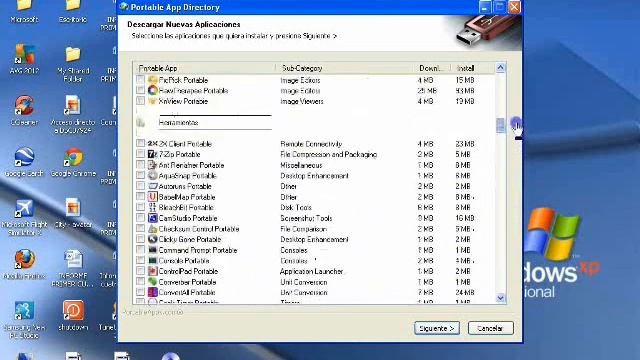The image size is (640, 360).
Task: Click the Converber Portable icon
Action: pos(153,282)
